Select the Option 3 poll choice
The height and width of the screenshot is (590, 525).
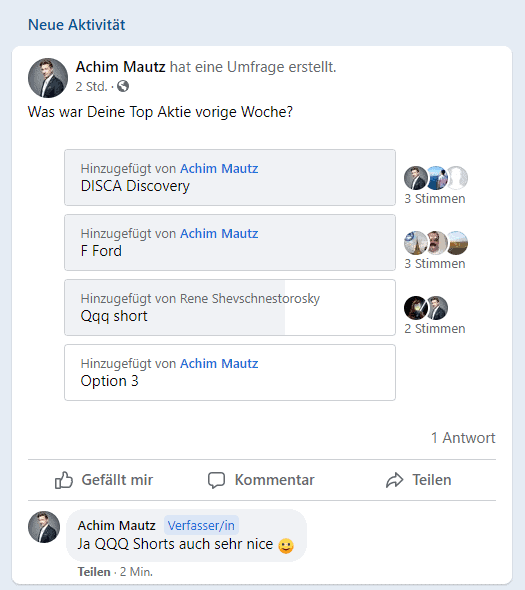tap(230, 373)
